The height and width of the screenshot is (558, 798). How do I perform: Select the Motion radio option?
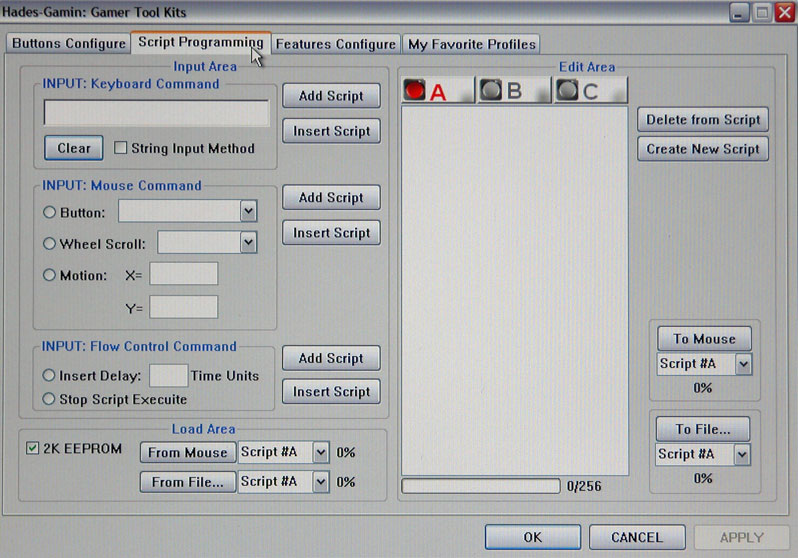(x=49, y=275)
